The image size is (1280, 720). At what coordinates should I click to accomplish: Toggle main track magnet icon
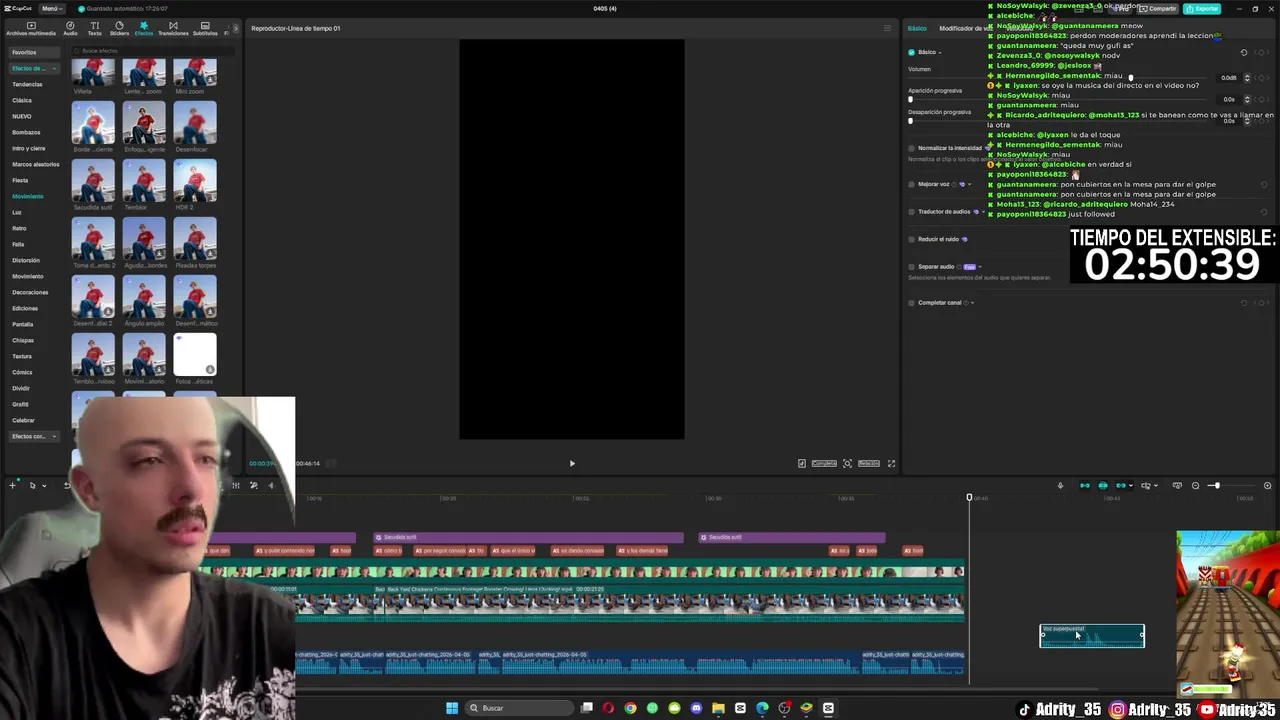(x=1085, y=486)
